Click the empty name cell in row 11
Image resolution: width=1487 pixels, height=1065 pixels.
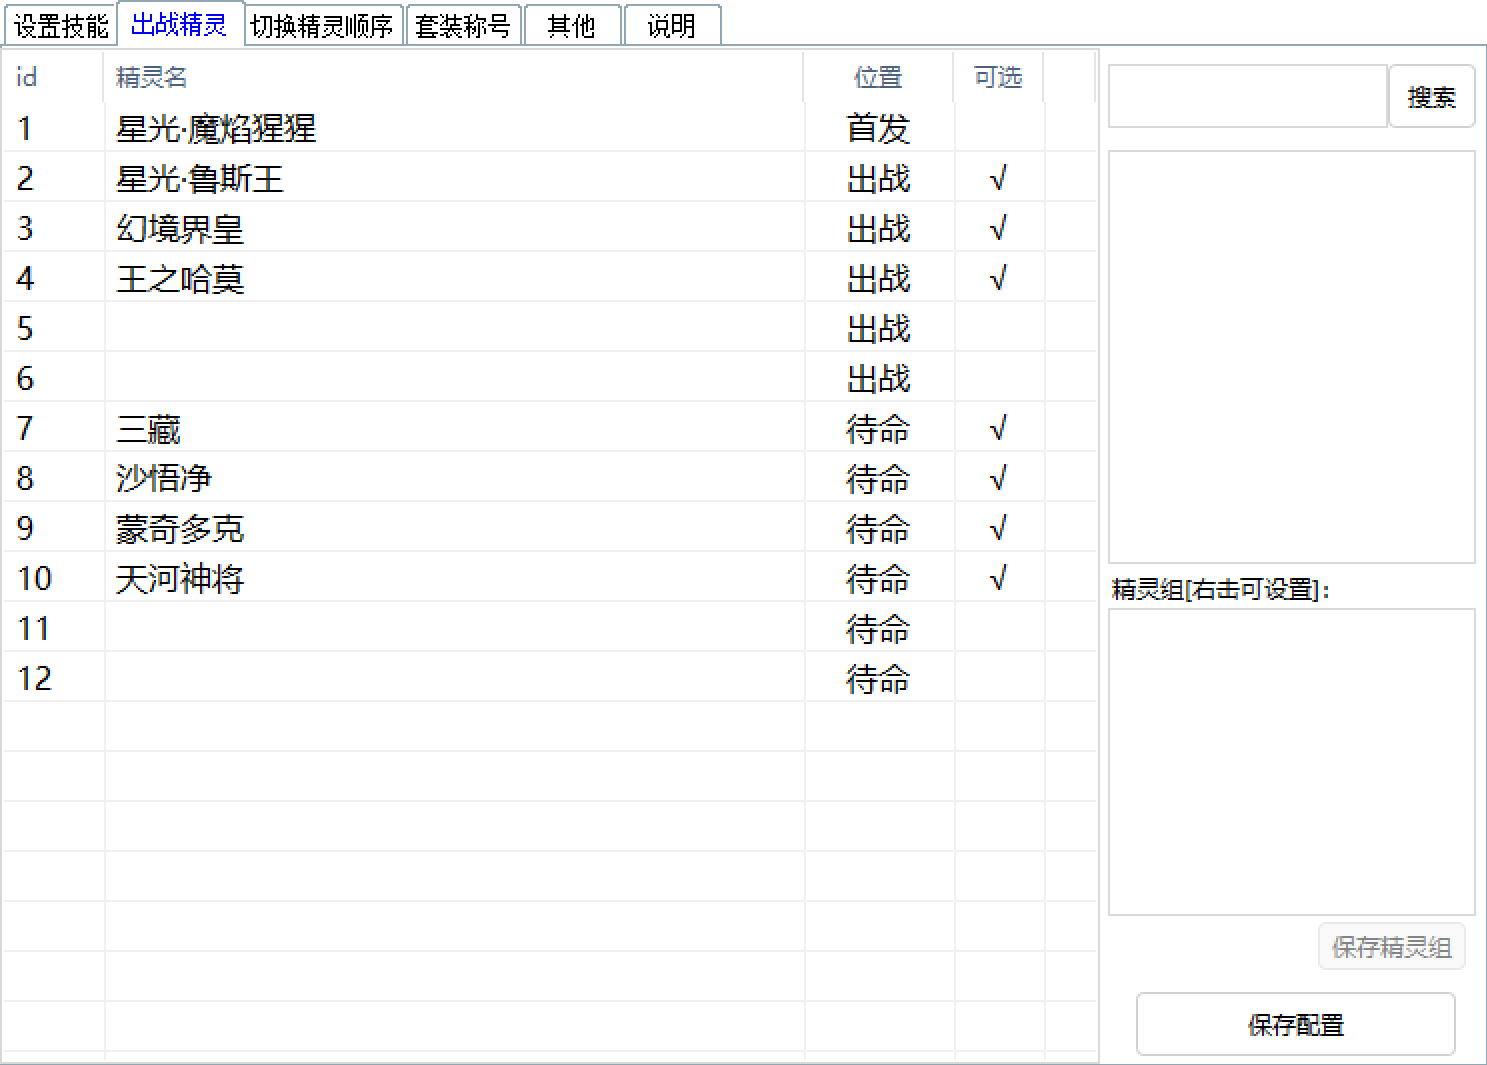click(454, 628)
